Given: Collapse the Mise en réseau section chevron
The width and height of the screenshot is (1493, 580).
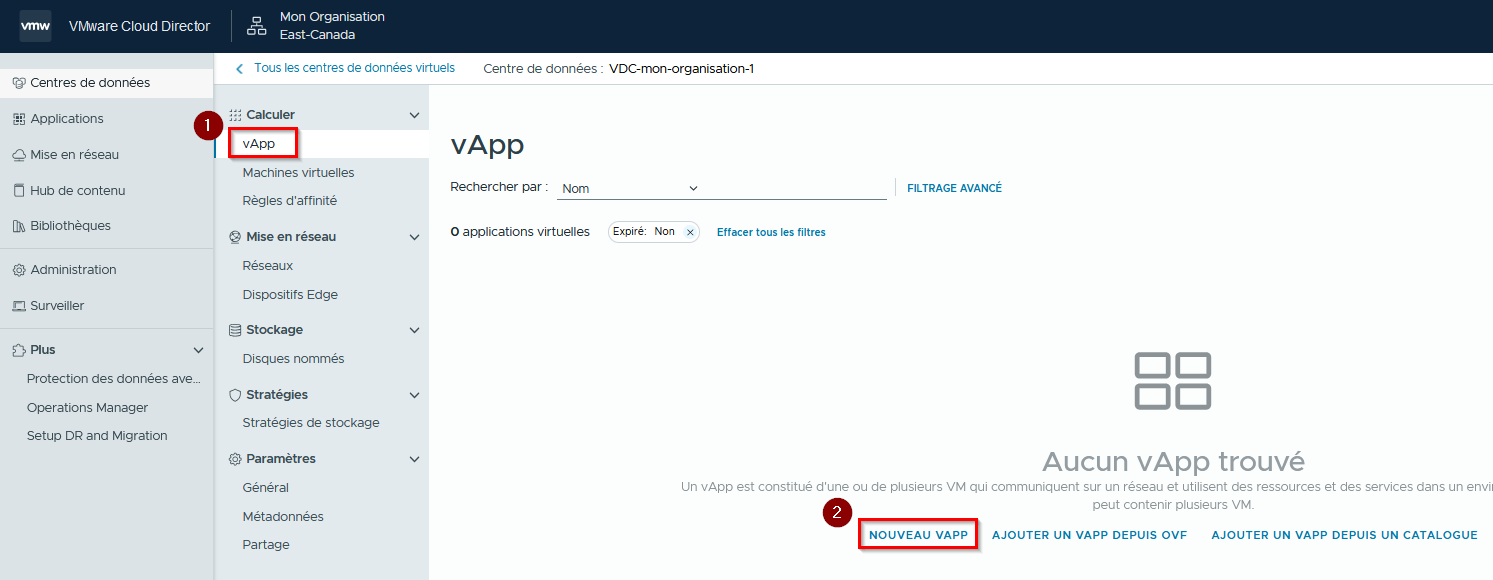Looking at the screenshot, I should click(415, 237).
